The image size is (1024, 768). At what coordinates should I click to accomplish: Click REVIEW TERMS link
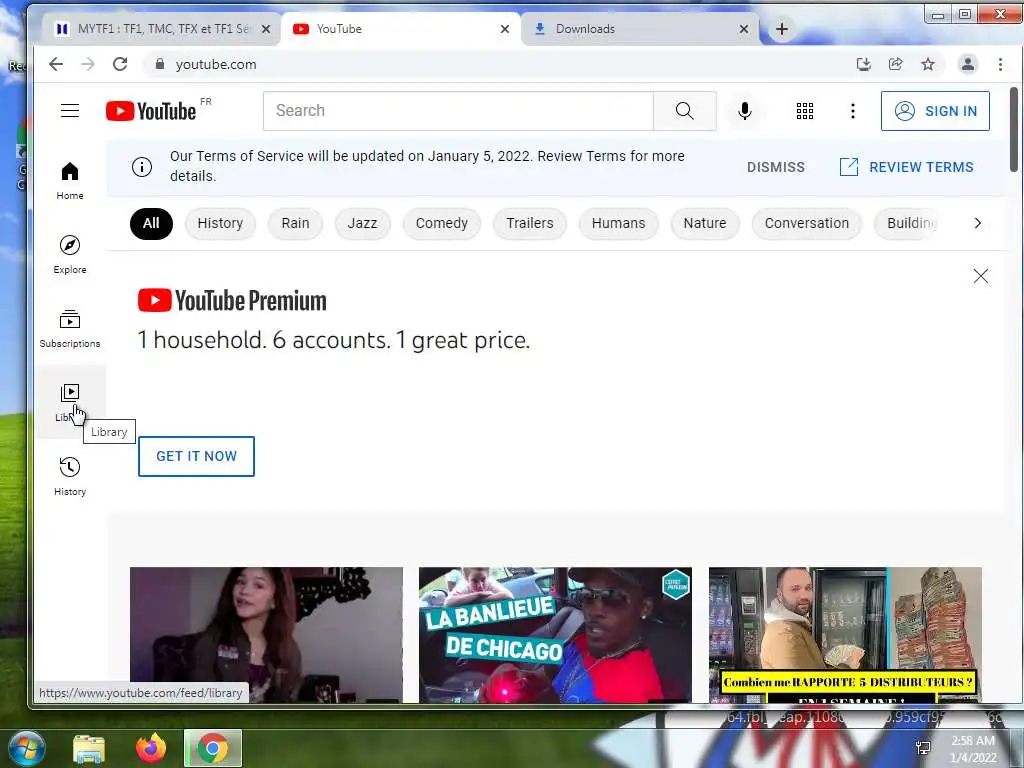coord(906,167)
